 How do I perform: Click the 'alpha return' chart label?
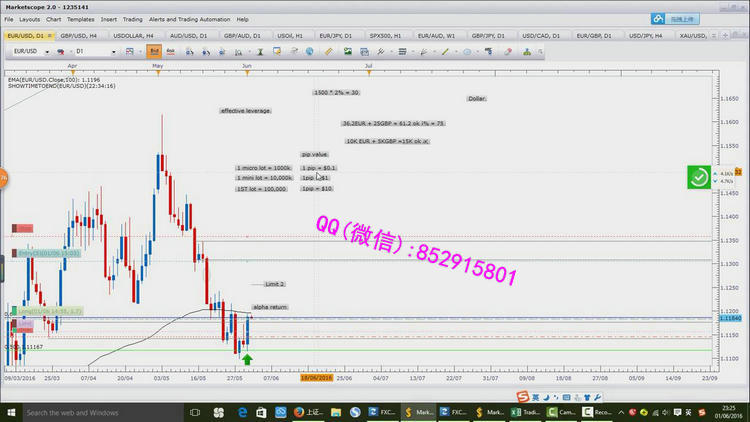pyautogui.click(x=269, y=307)
